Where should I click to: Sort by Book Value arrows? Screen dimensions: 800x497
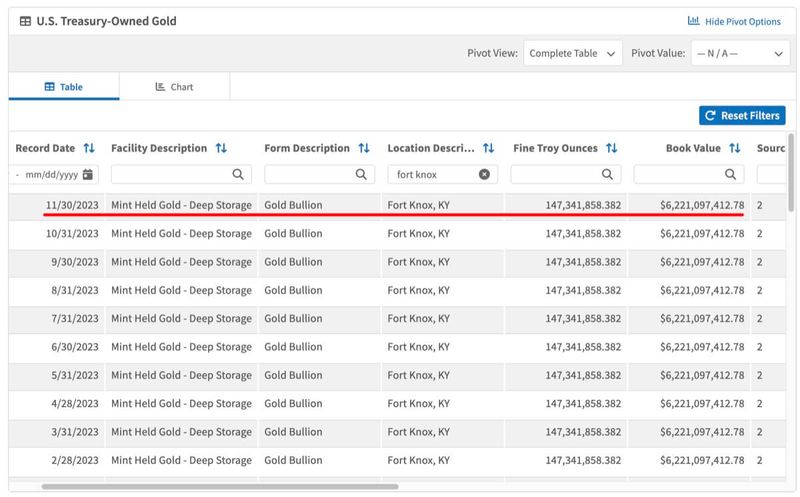tap(734, 148)
